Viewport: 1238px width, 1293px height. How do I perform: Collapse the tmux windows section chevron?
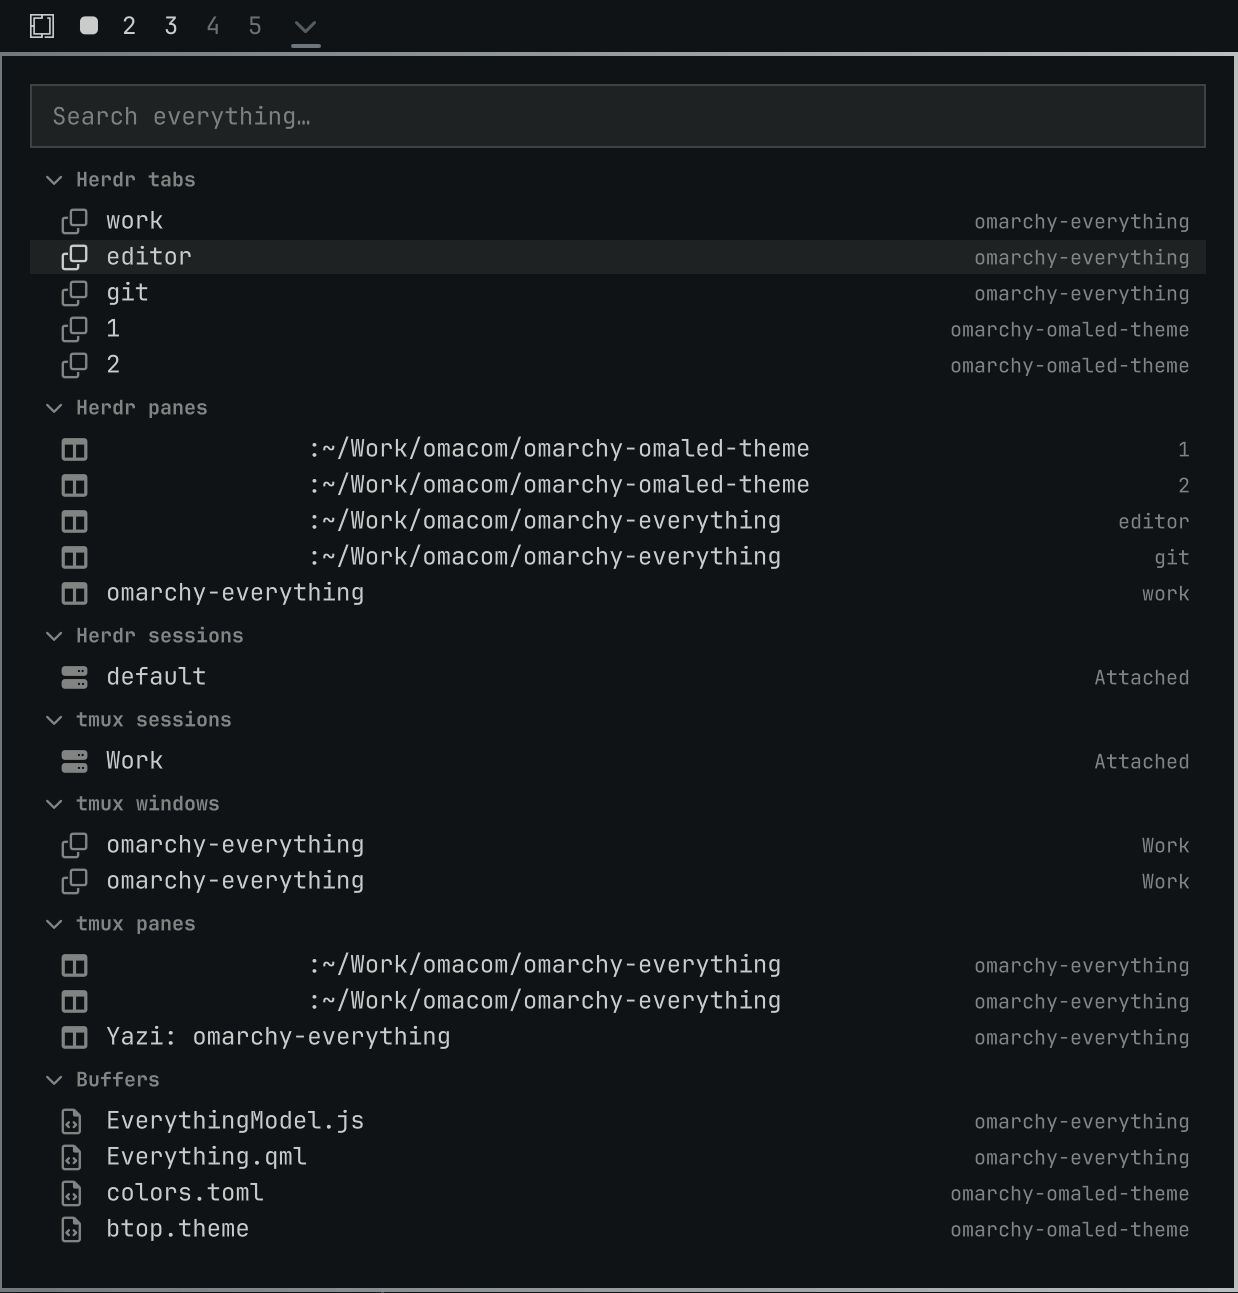pyautogui.click(x=54, y=804)
